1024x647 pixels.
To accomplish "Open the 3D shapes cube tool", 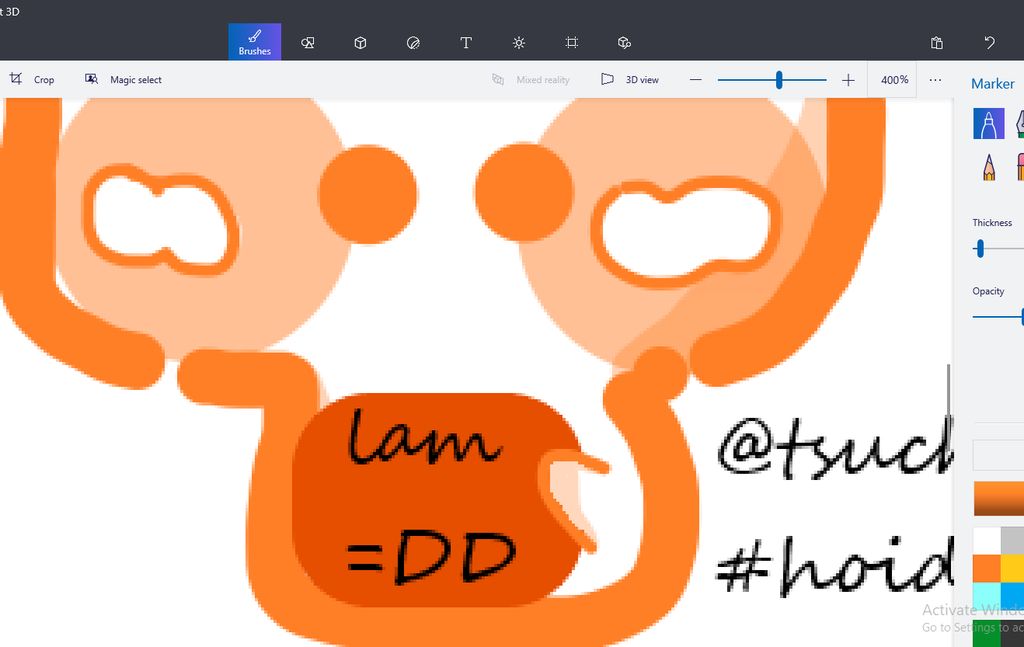I will point(360,42).
